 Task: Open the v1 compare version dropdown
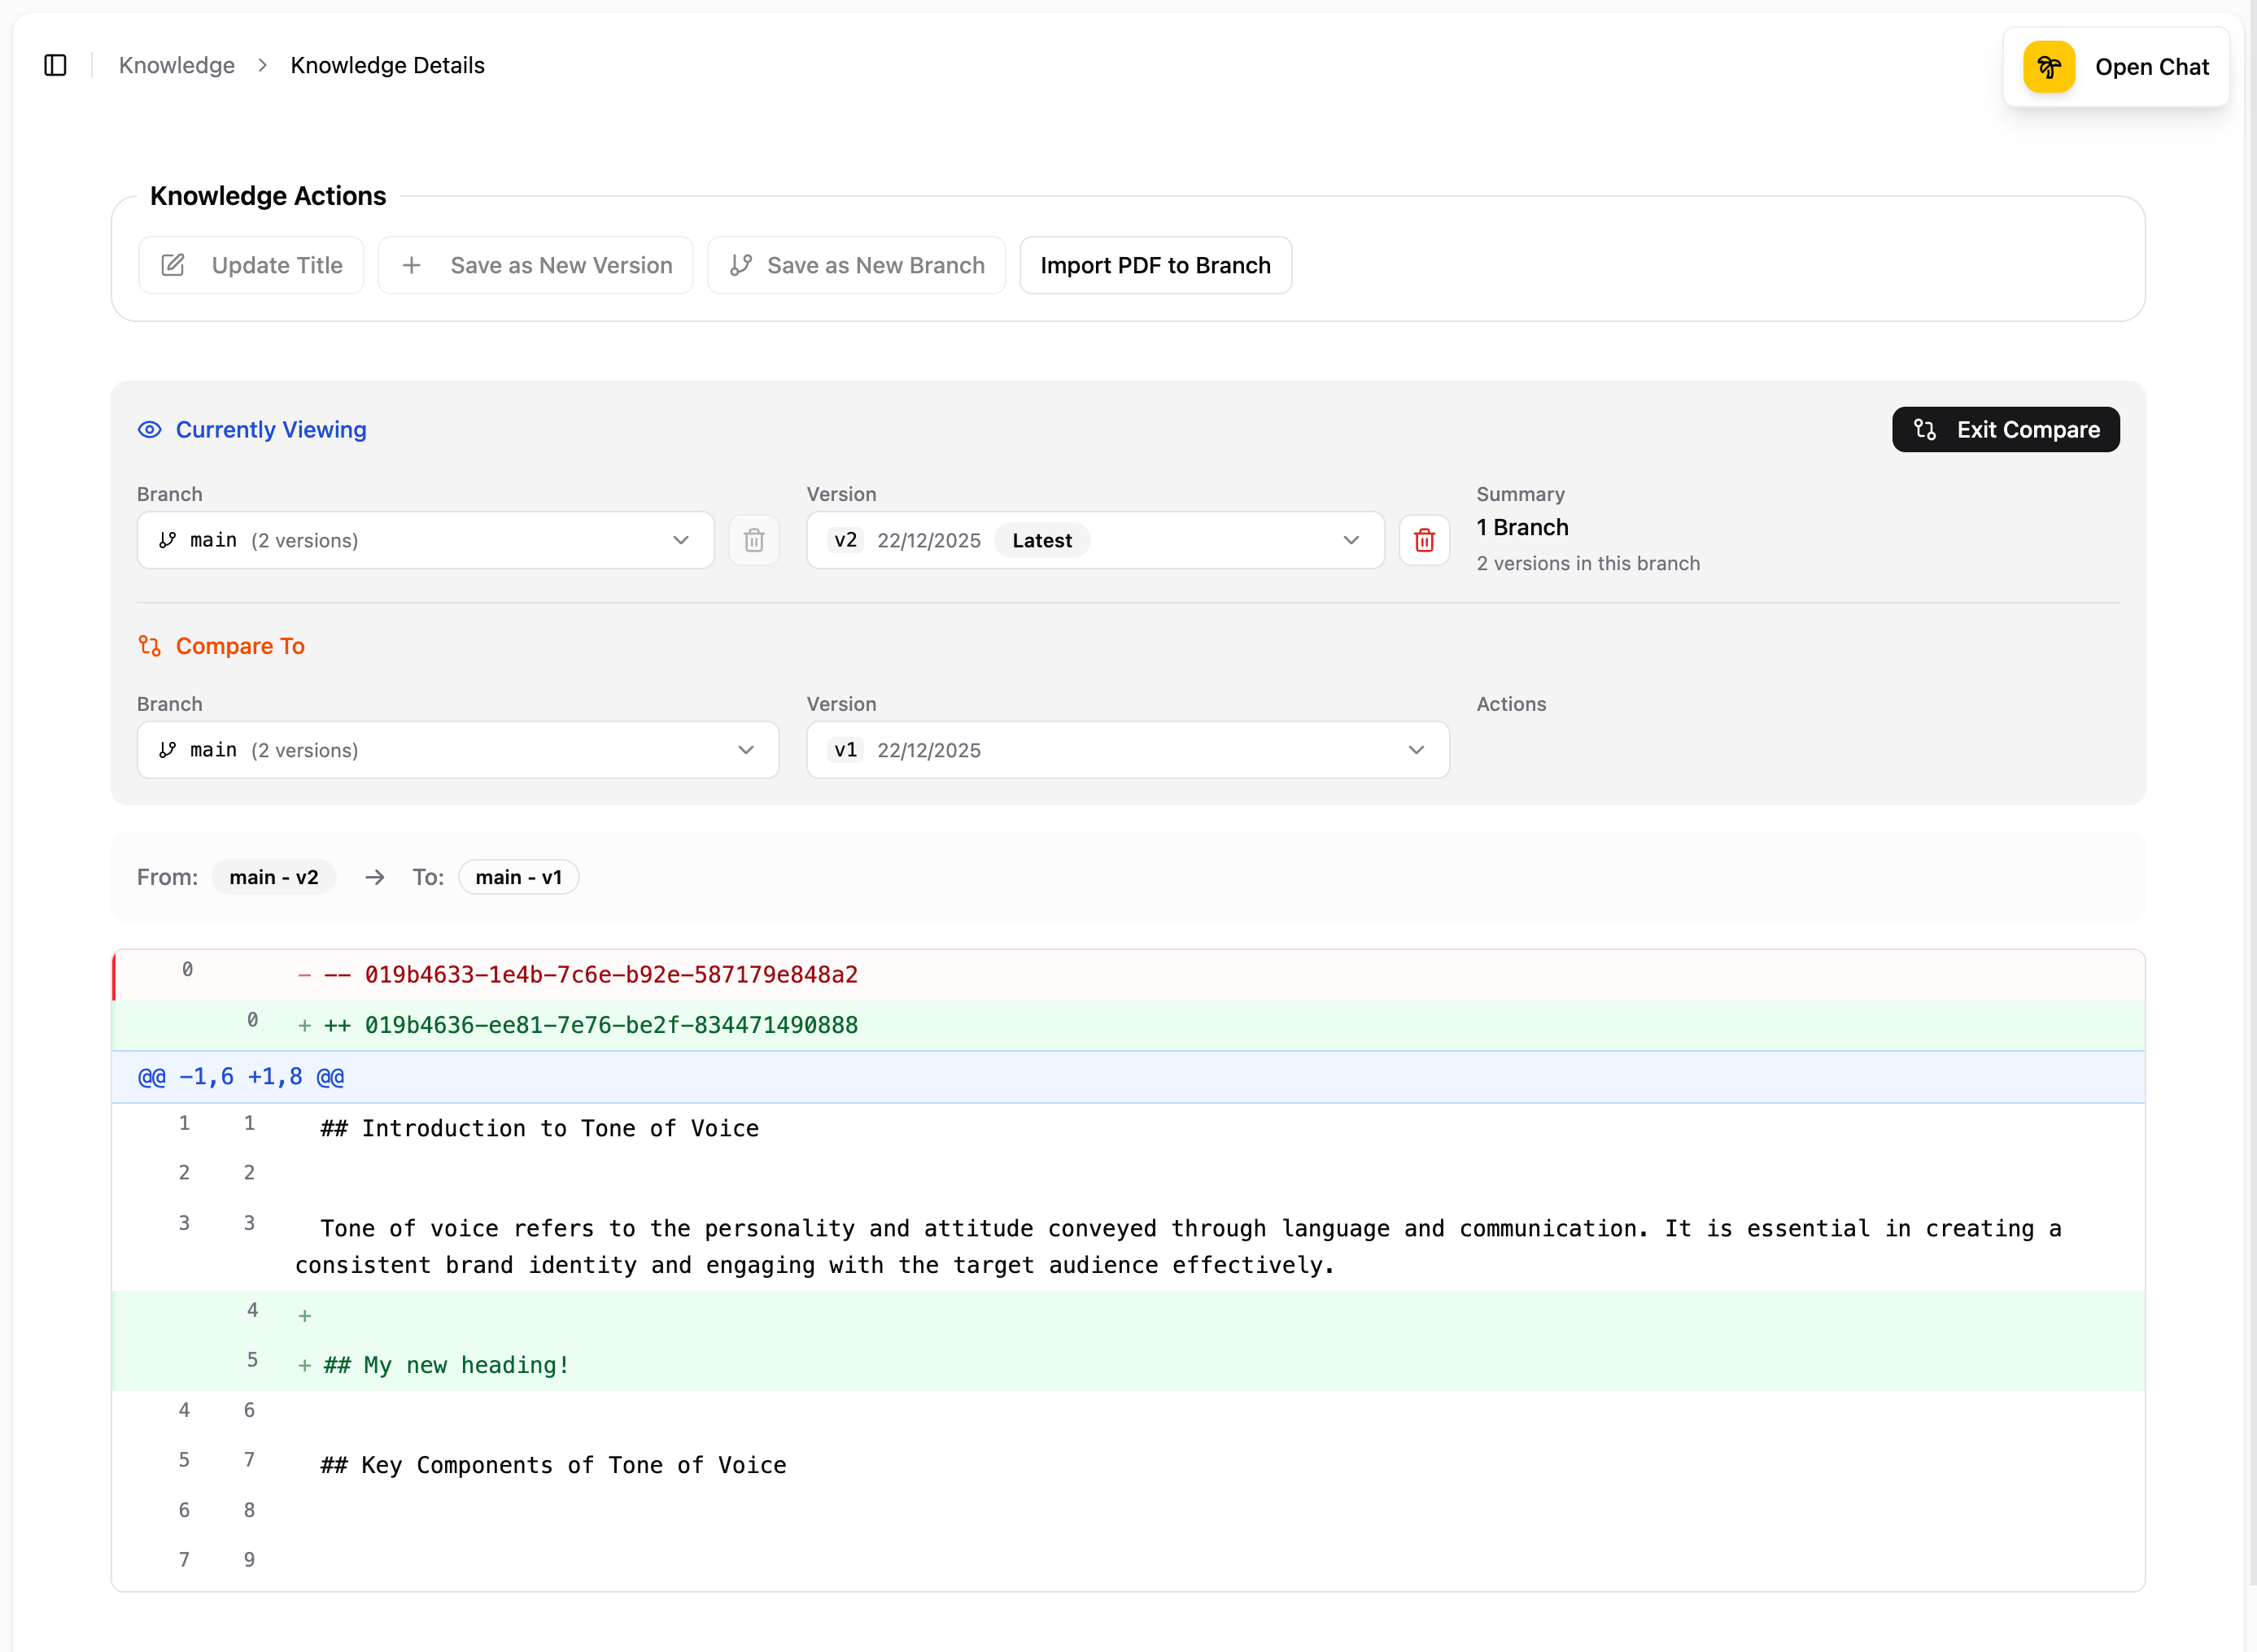[1127, 750]
